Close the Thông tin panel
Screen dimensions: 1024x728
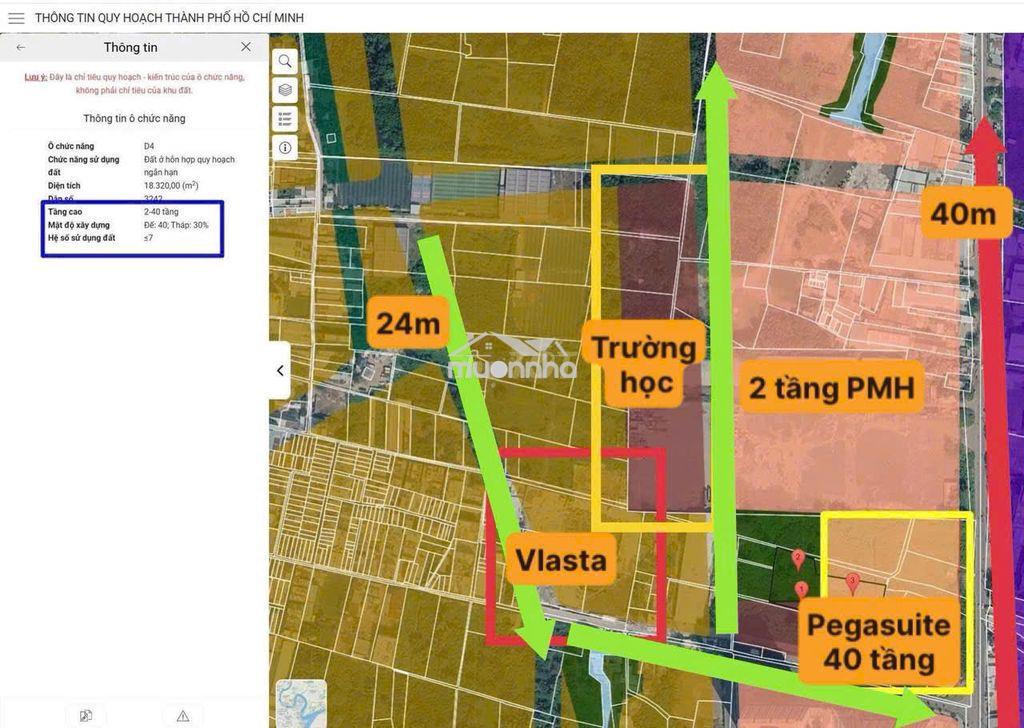(246, 47)
